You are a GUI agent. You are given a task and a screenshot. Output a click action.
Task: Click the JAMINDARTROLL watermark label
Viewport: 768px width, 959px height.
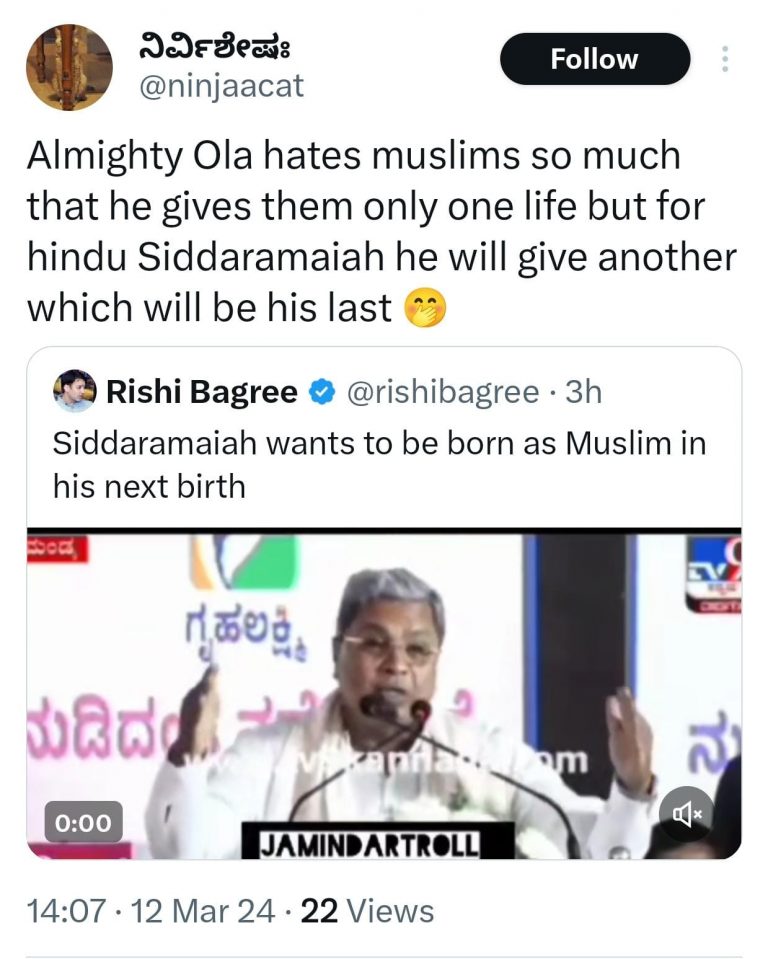coord(370,845)
